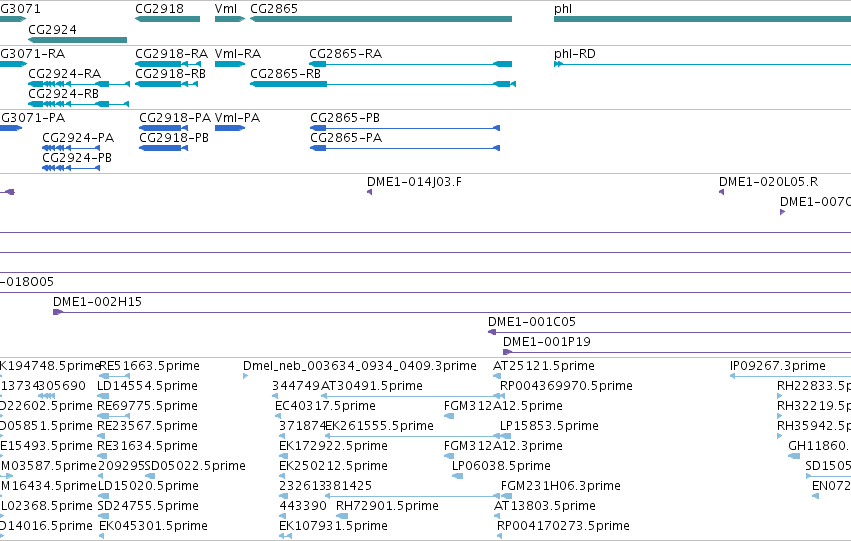Screen dimensions: 851x541
Task: Select protein CG2924-PA
Action: pos(71,148)
